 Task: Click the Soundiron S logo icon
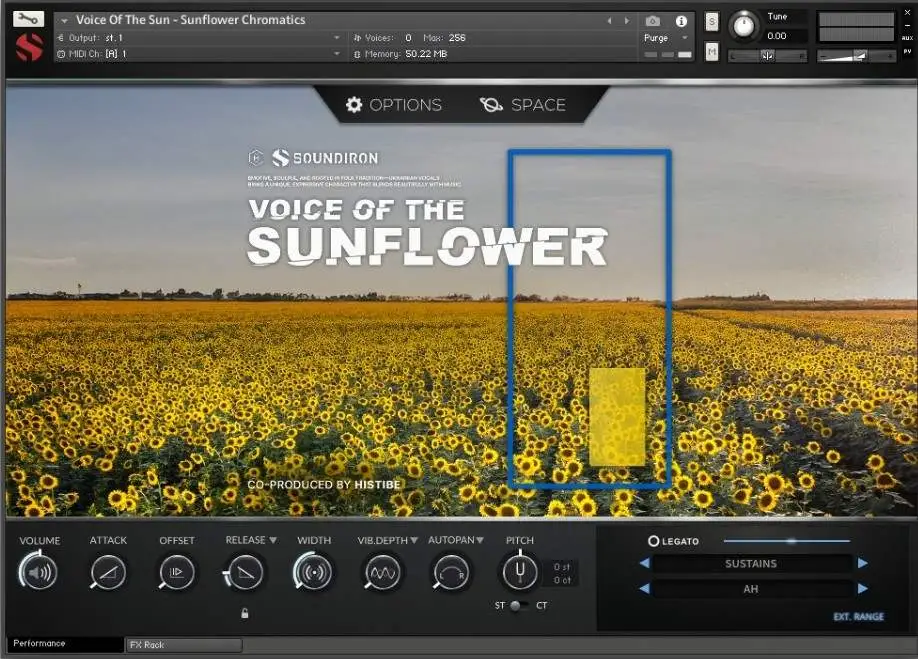pos(29,47)
